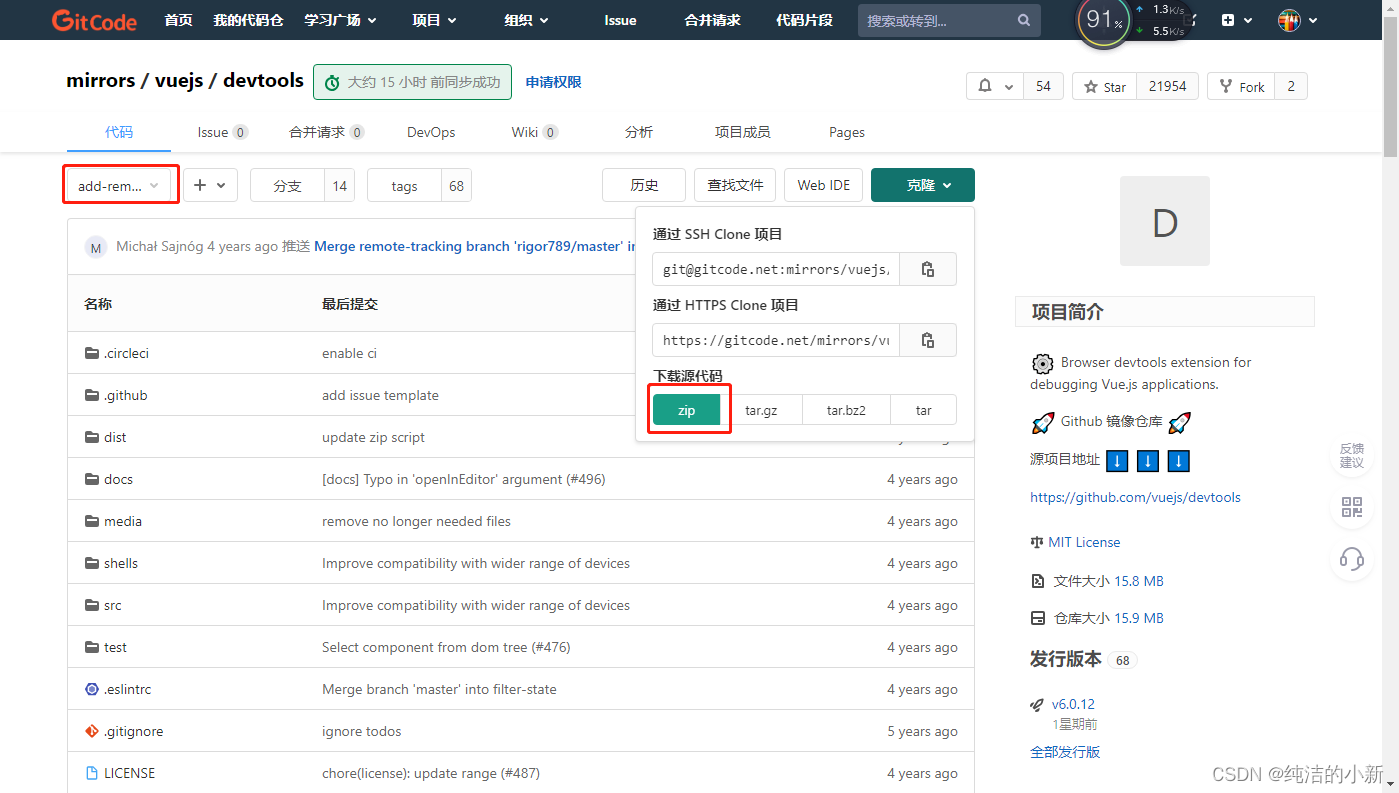Open the 克隆 clone dropdown button

tap(922, 184)
